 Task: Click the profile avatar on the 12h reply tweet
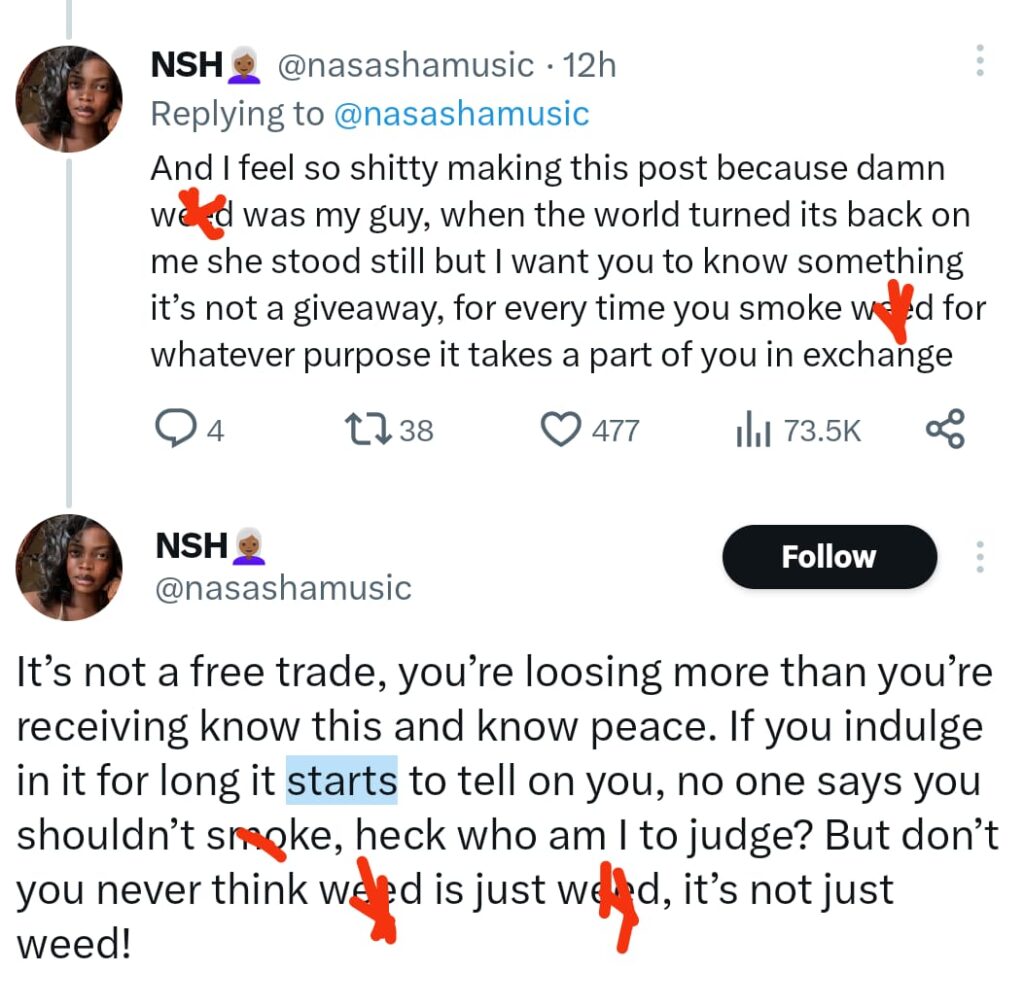pyautogui.click(x=69, y=98)
